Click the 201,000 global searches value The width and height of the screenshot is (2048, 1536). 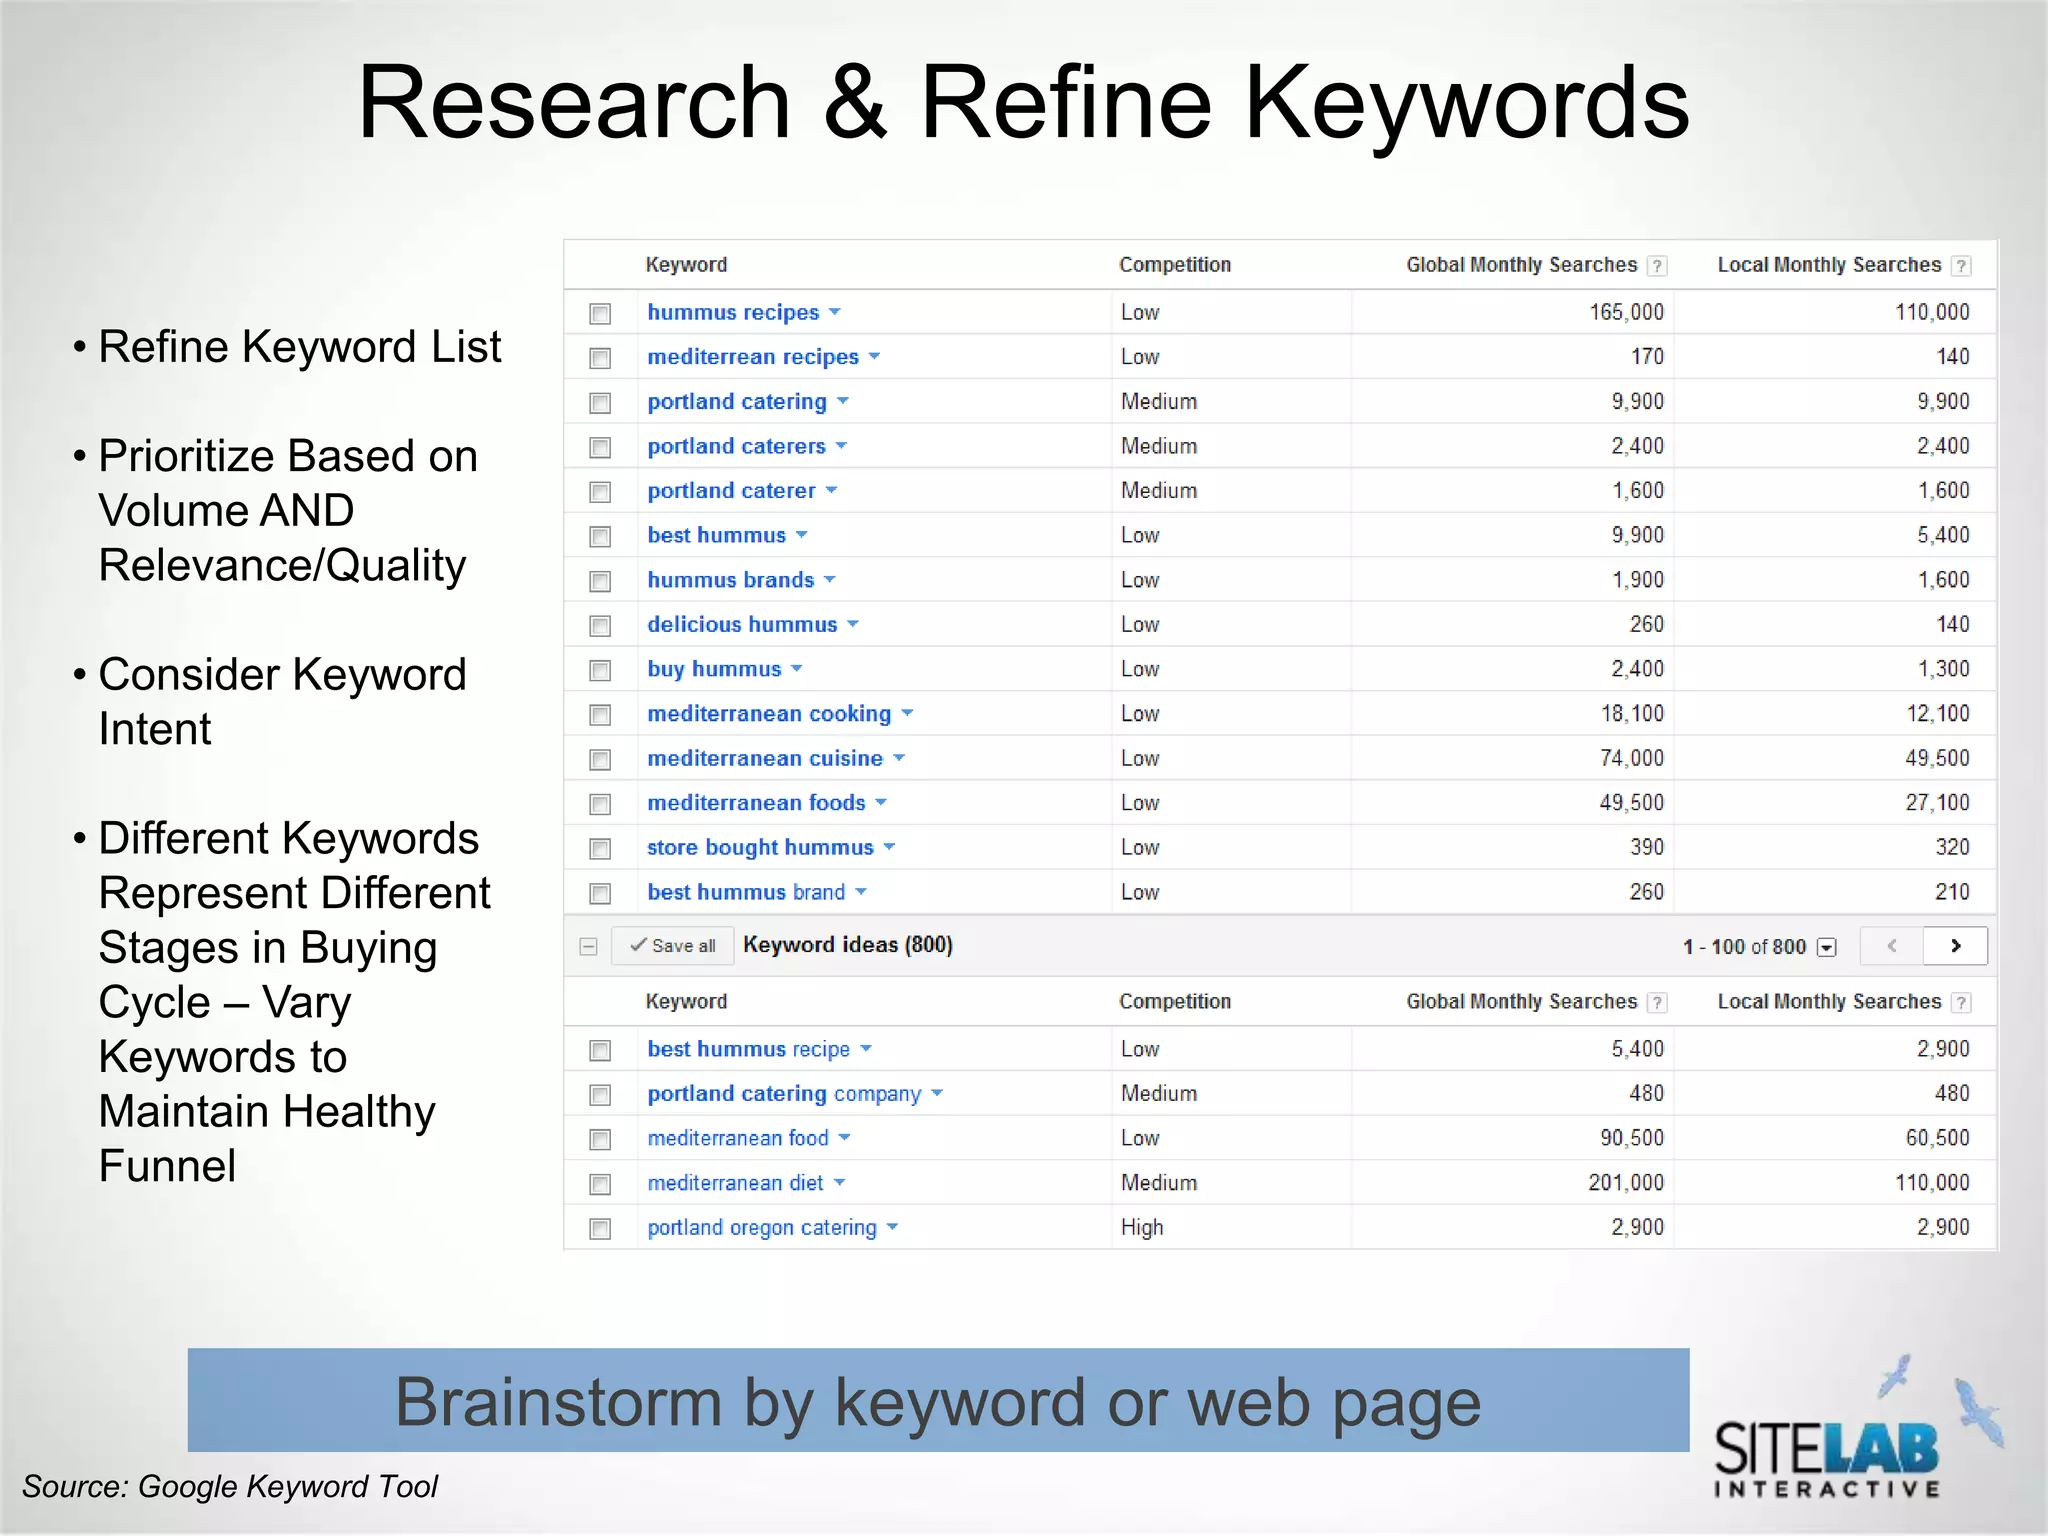[1626, 1183]
